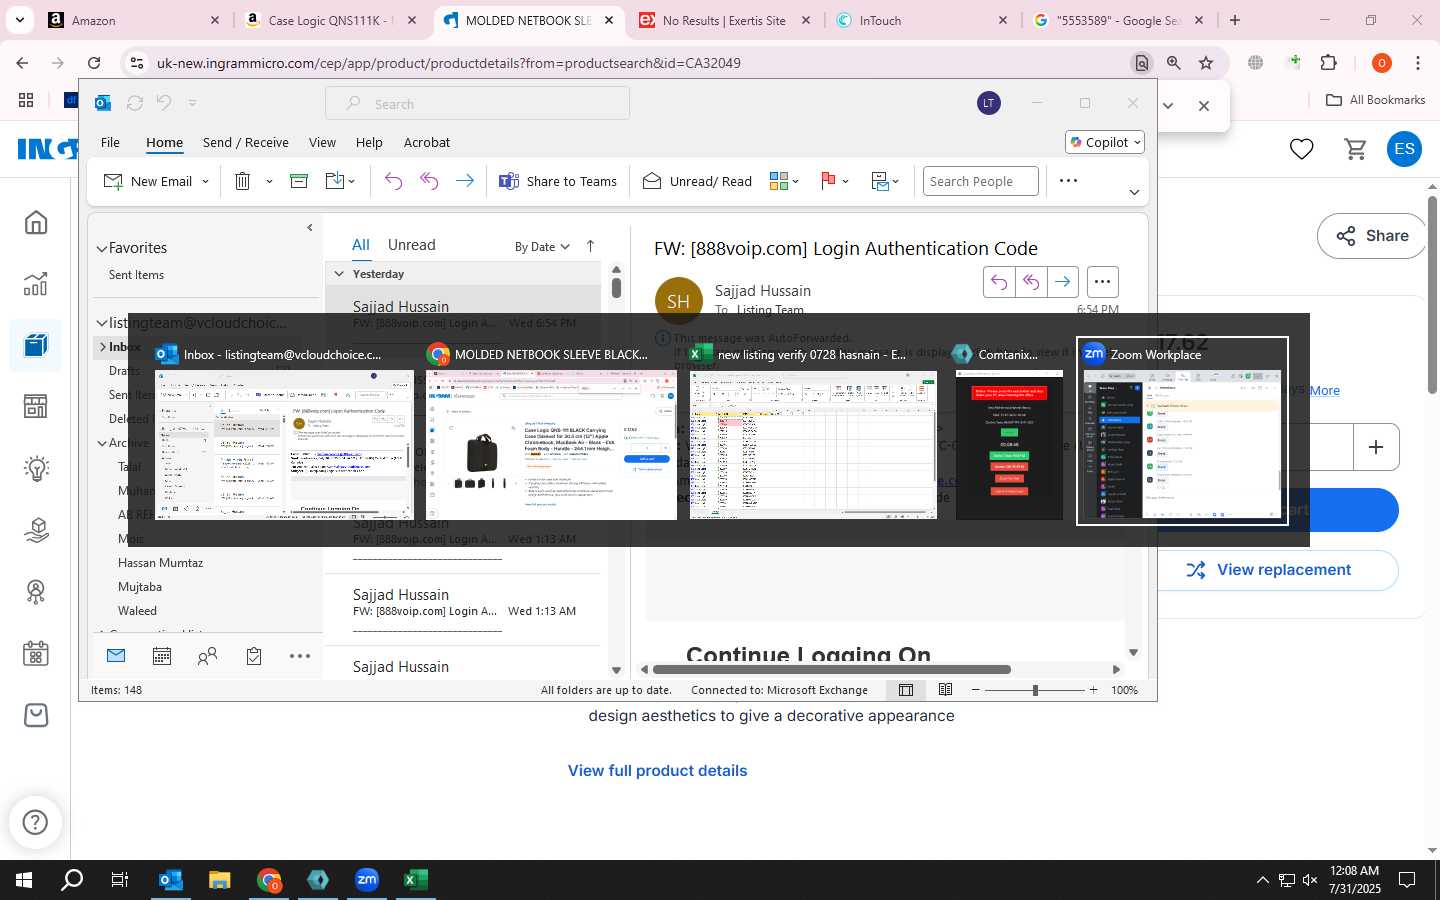Open the Mail view icon in Outlook navigation bar
This screenshot has height=900, width=1440.
pyautogui.click(x=116, y=656)
